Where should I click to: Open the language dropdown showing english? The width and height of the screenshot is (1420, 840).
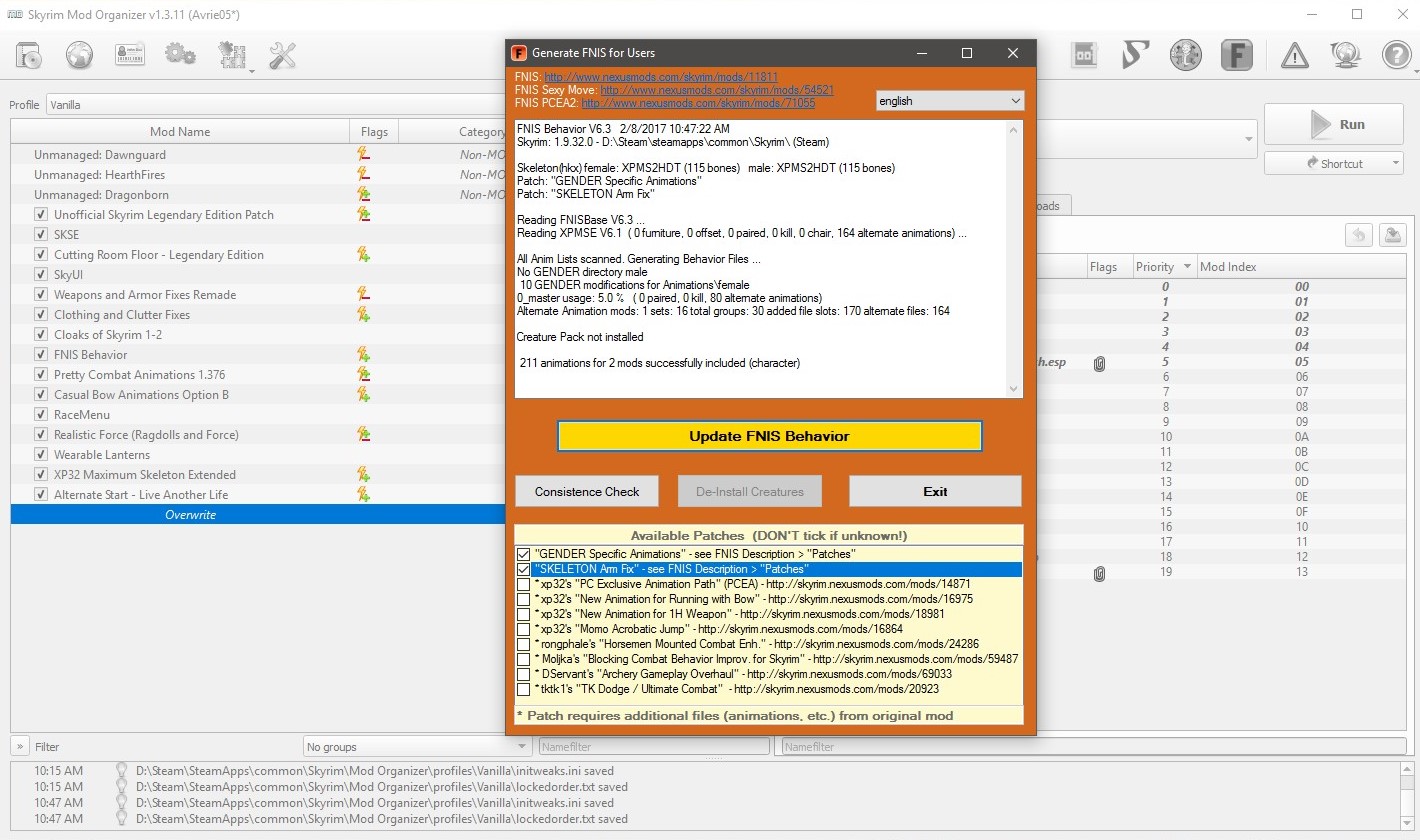[950, 101]
